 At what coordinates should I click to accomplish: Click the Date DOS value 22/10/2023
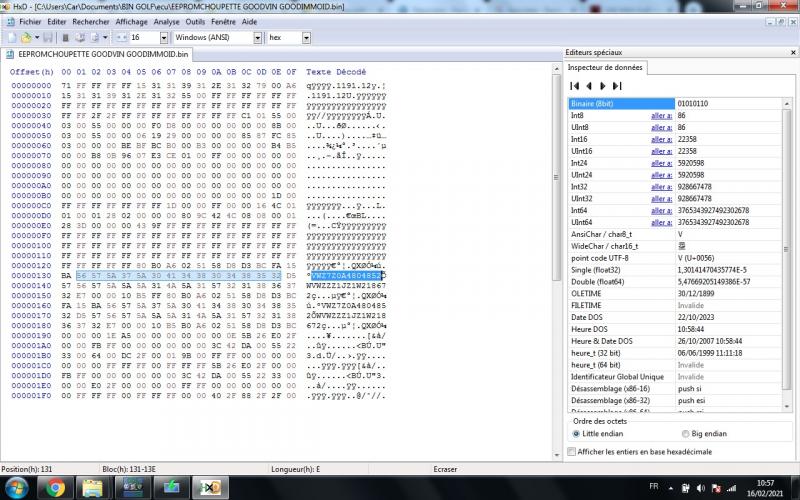point(696,317)
